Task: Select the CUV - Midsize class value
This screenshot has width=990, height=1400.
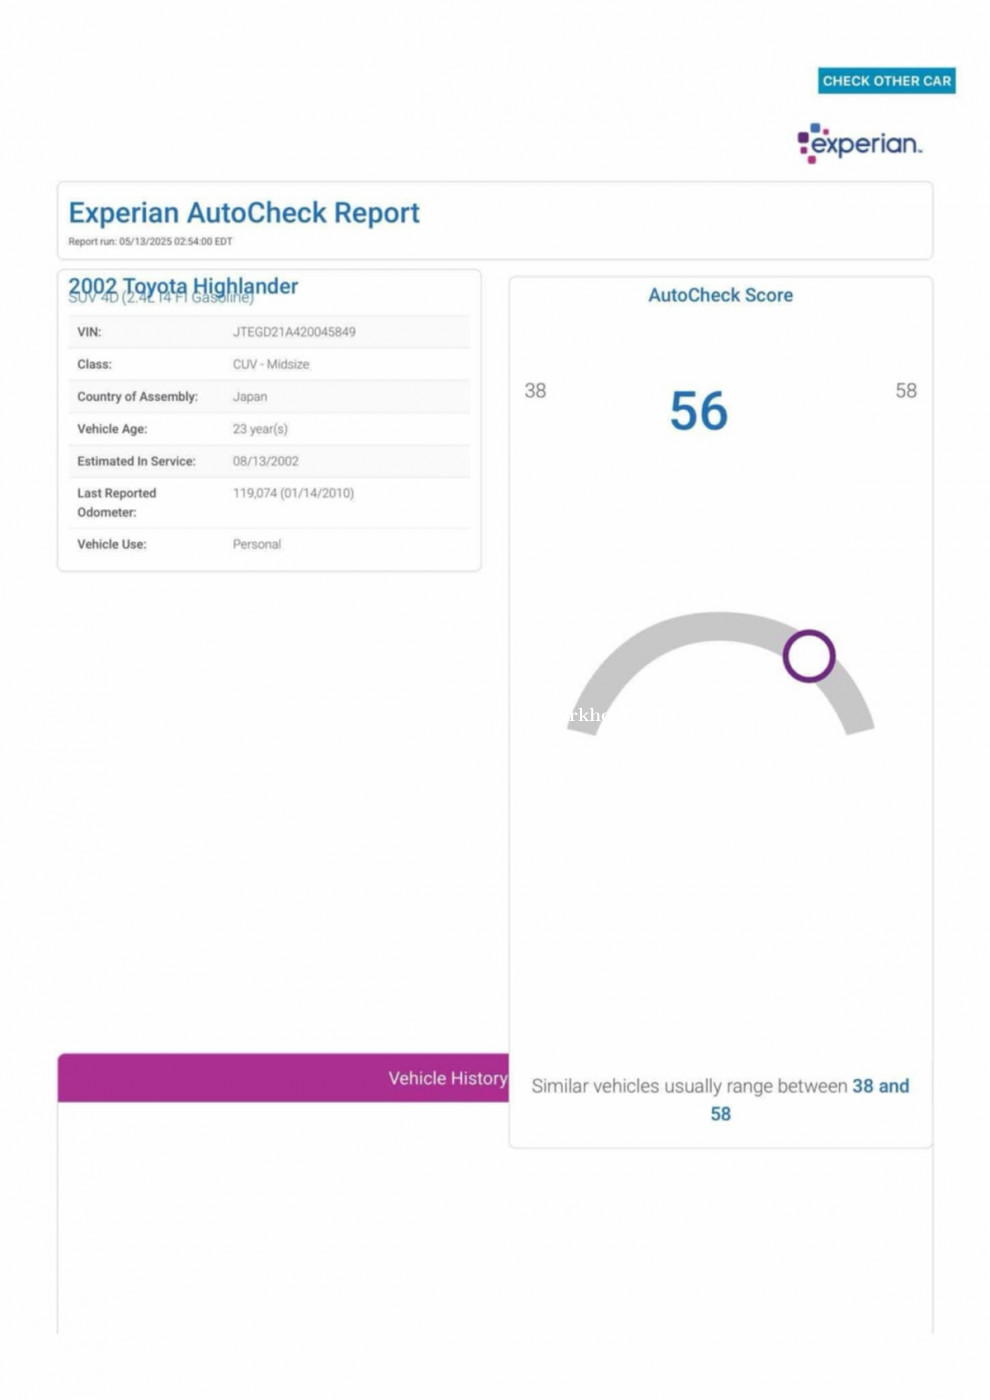Action: (271, 364)
